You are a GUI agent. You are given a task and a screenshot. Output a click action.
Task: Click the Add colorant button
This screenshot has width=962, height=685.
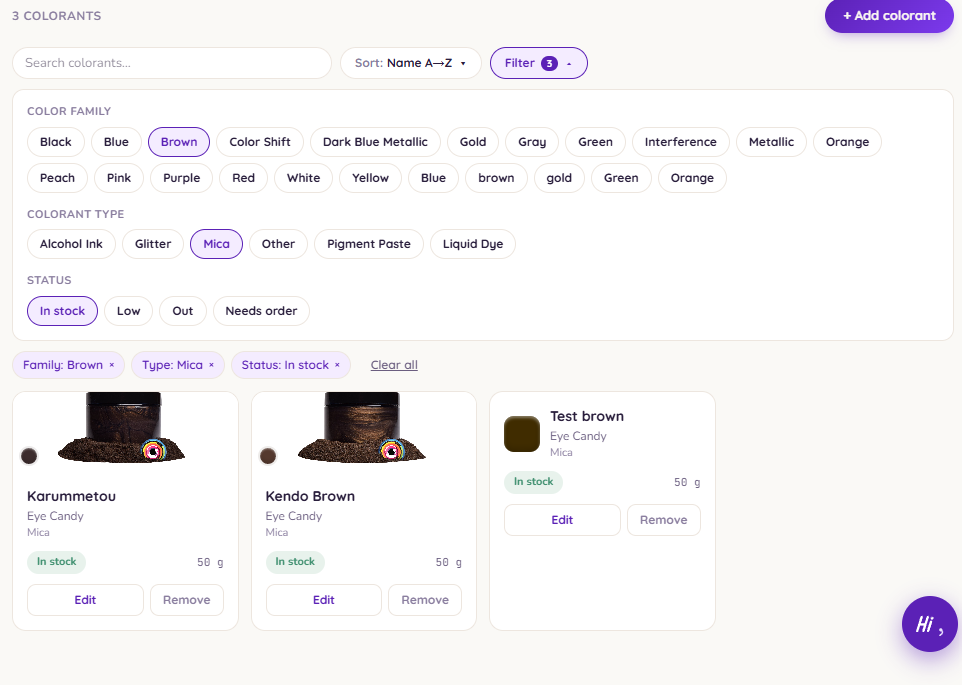(x=889, y=16)
